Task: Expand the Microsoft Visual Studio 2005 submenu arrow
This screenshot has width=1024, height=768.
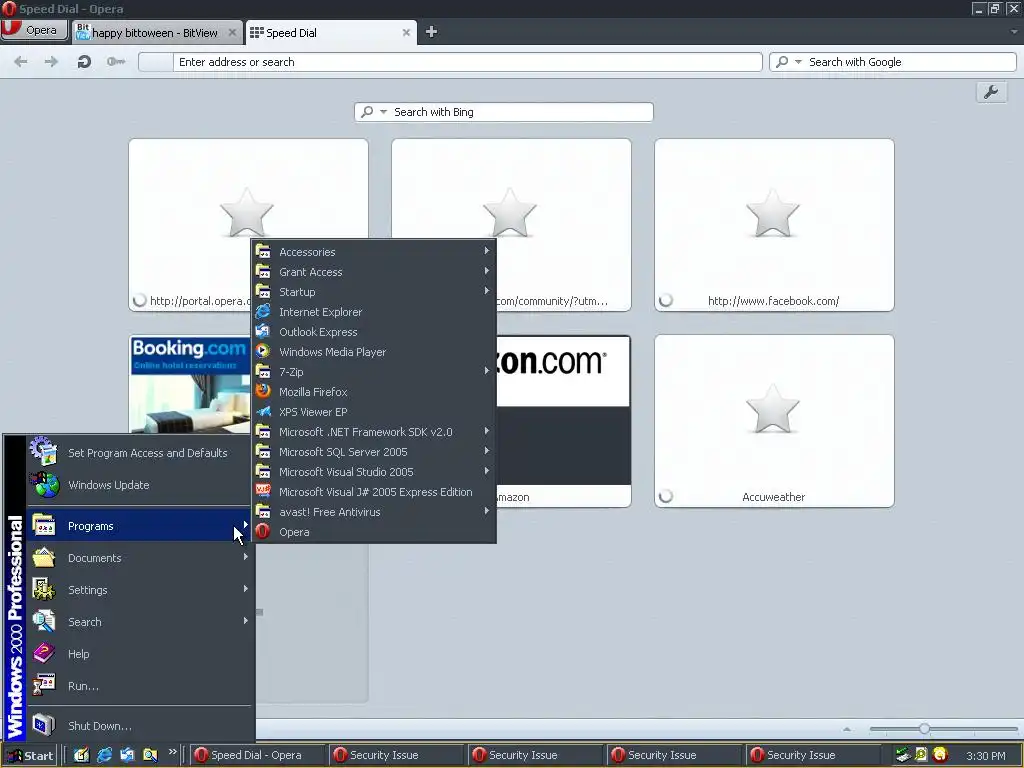Action: [487, 471]
